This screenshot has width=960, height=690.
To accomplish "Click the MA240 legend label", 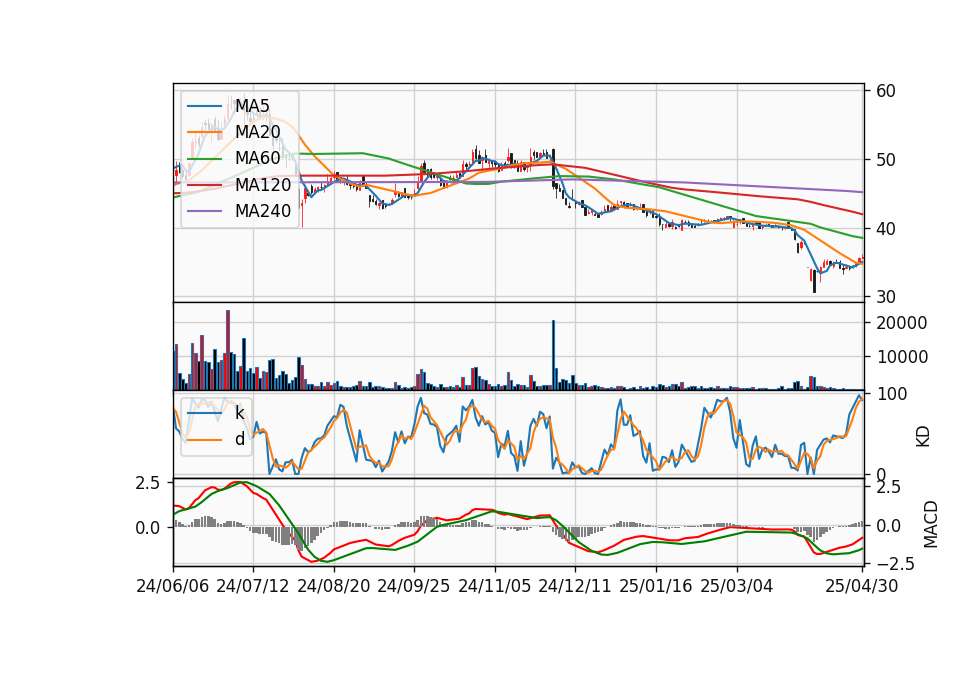I will pyautogui.click(x=263, y=211).
